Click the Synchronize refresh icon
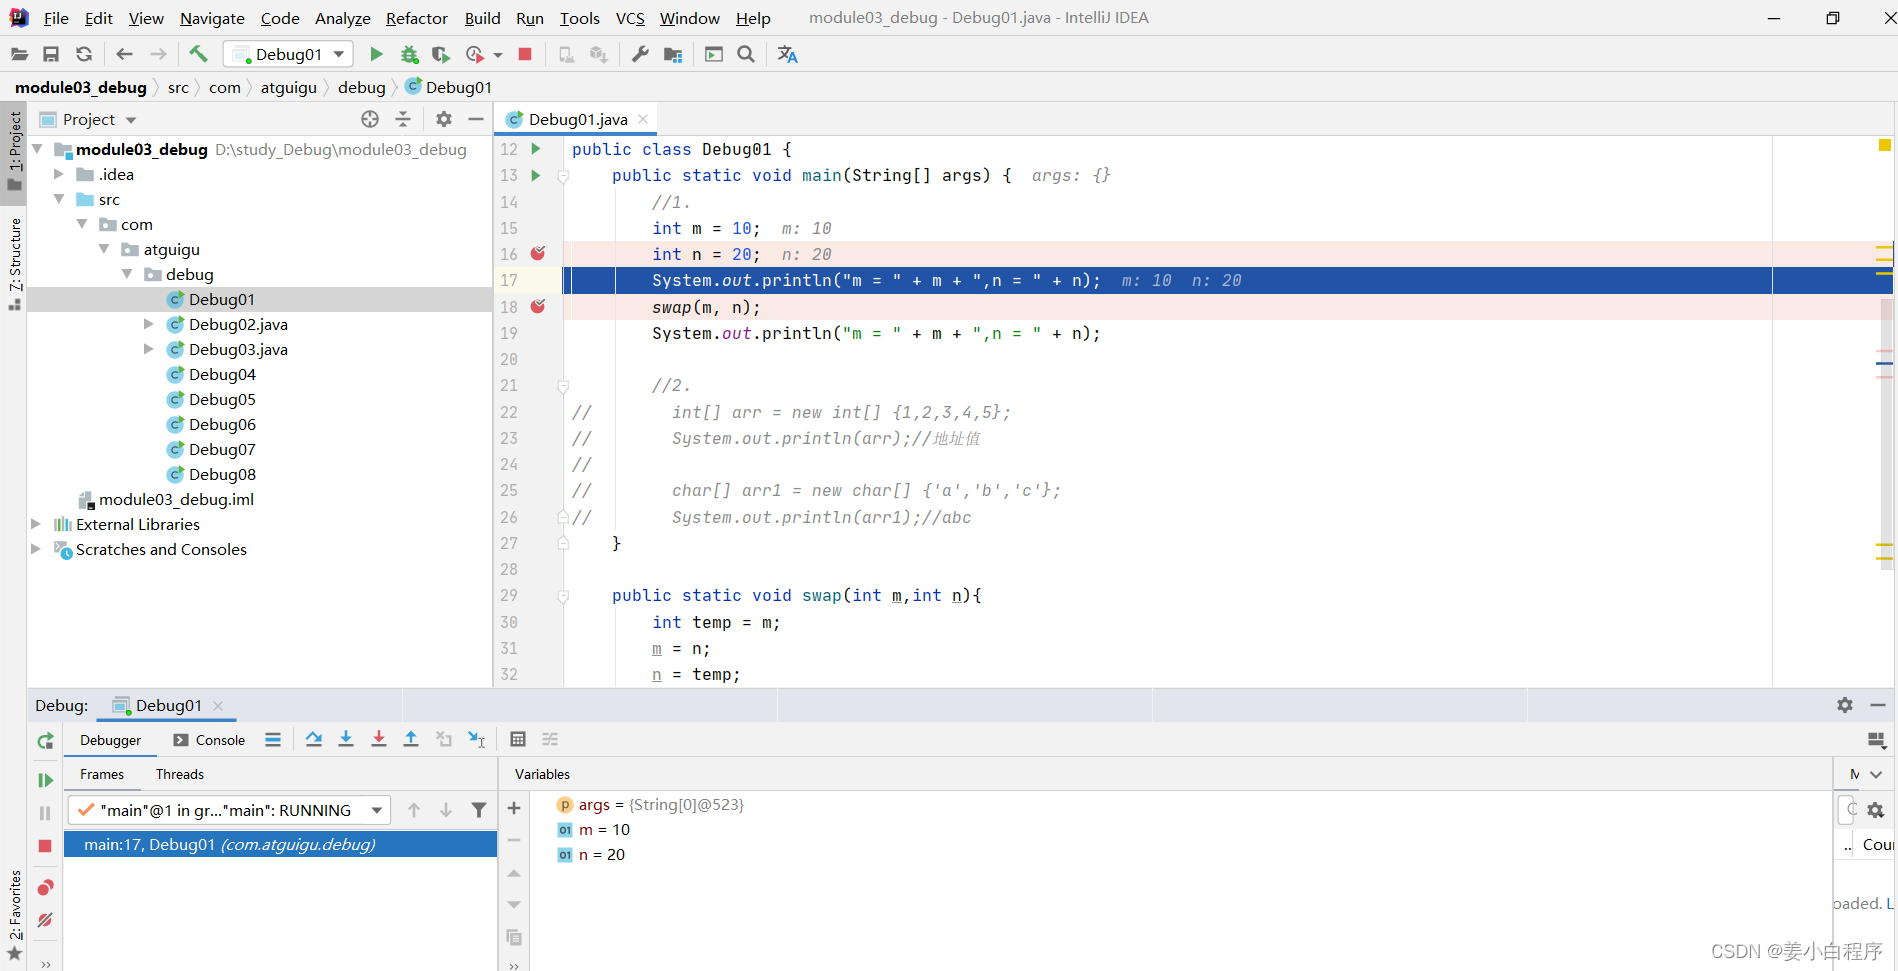Screen dimensions: 1898x971 (x=84, y=54)
